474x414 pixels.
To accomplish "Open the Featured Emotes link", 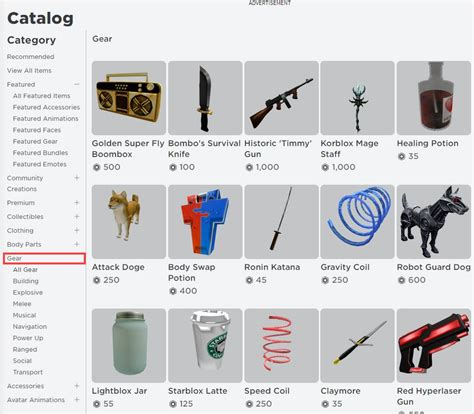I will (40, 164).
